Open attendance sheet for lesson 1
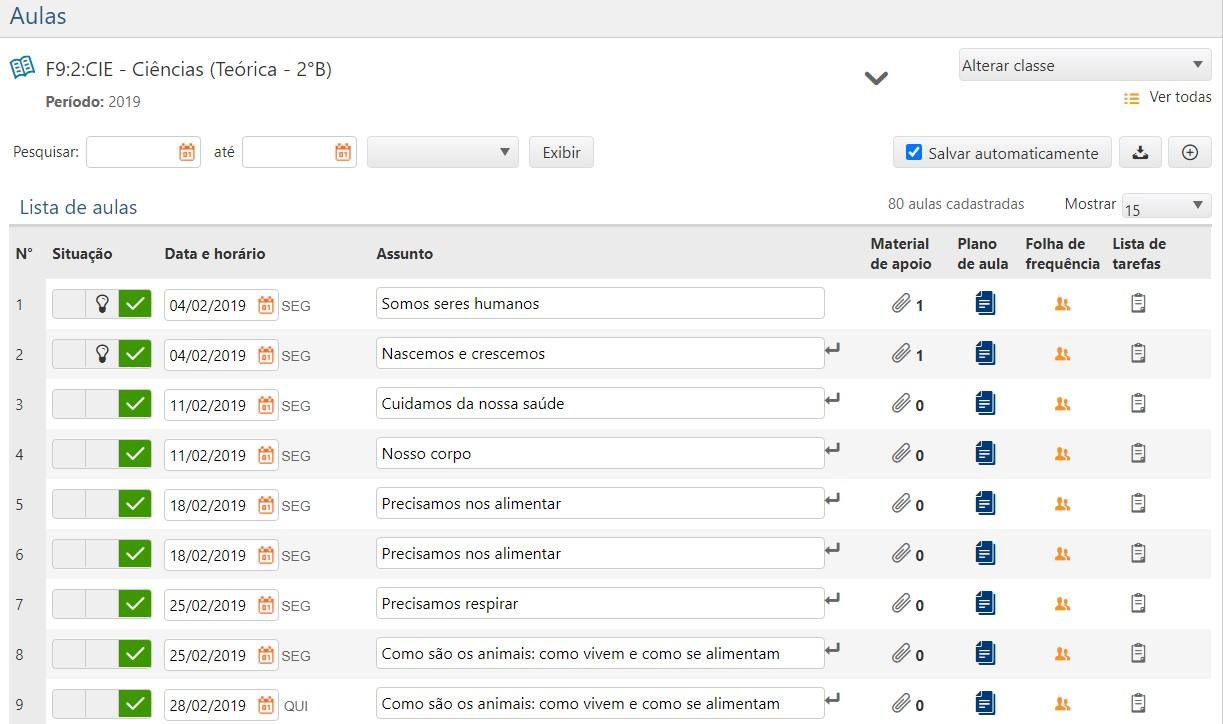 [x=1062, y=304]
